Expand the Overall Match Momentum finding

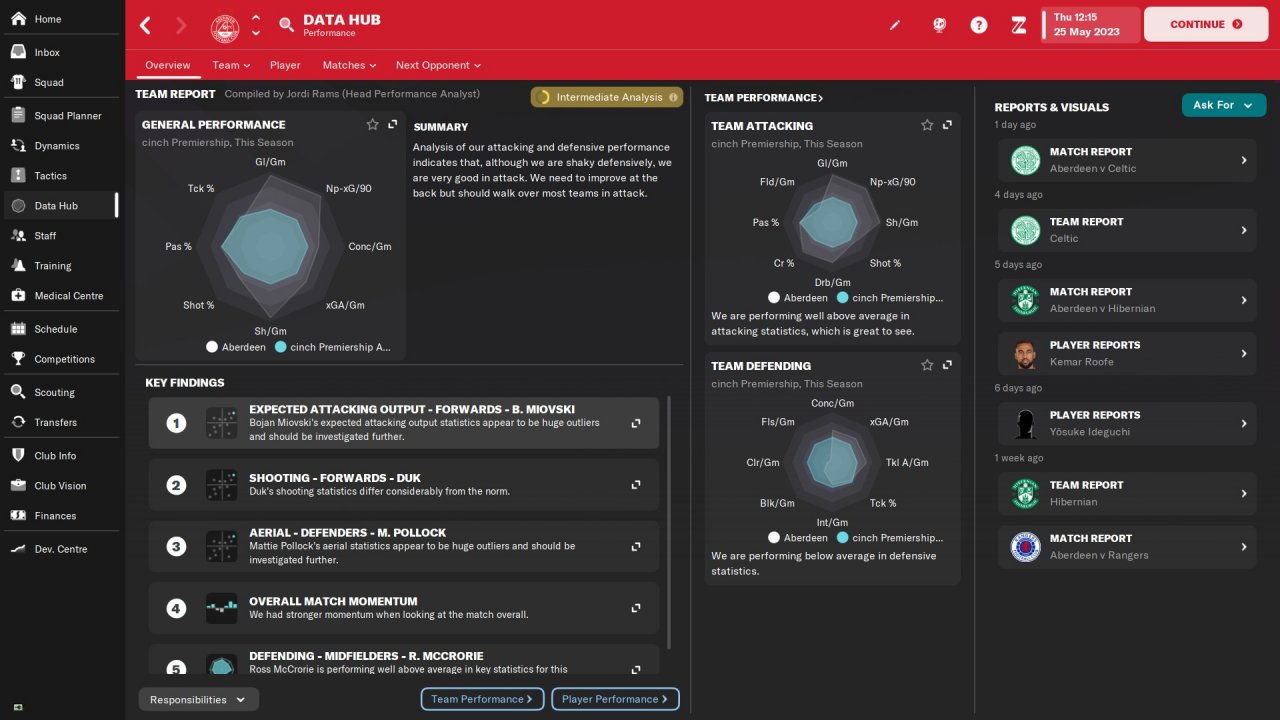coord(636,608)
